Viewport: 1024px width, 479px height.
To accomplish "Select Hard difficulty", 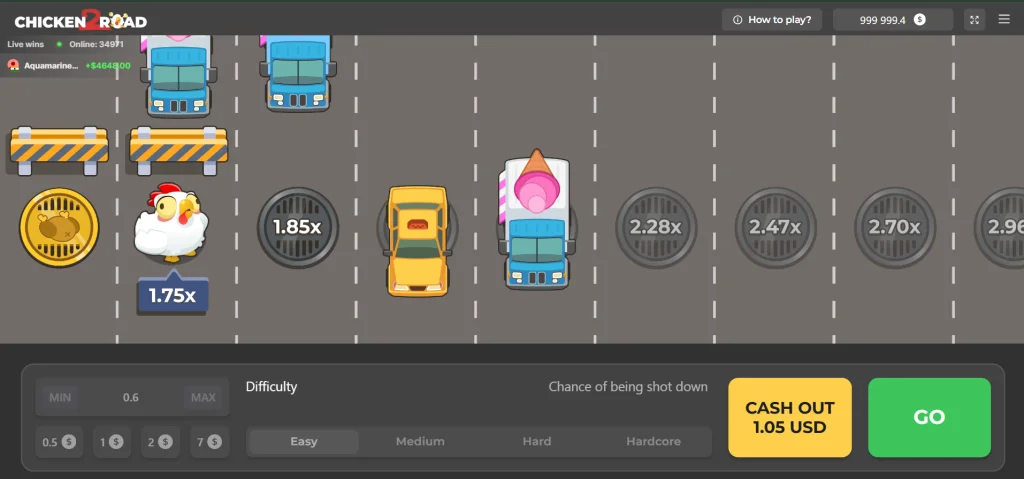I will click(x=537, y=442).
